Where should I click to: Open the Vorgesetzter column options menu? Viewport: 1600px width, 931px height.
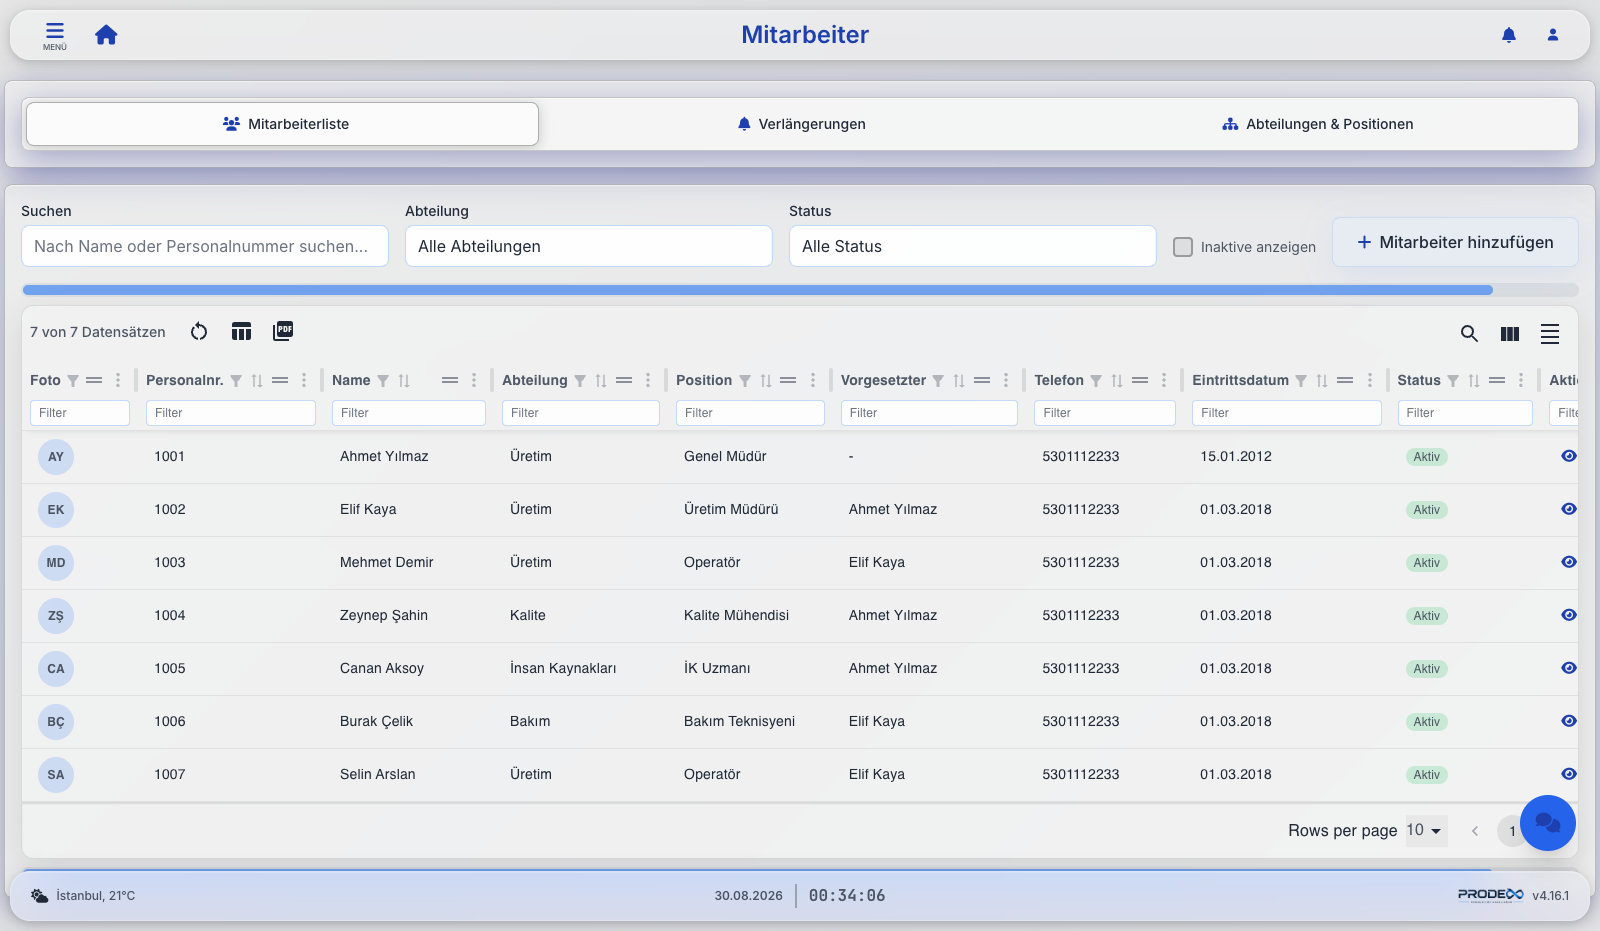(1006, 380)
